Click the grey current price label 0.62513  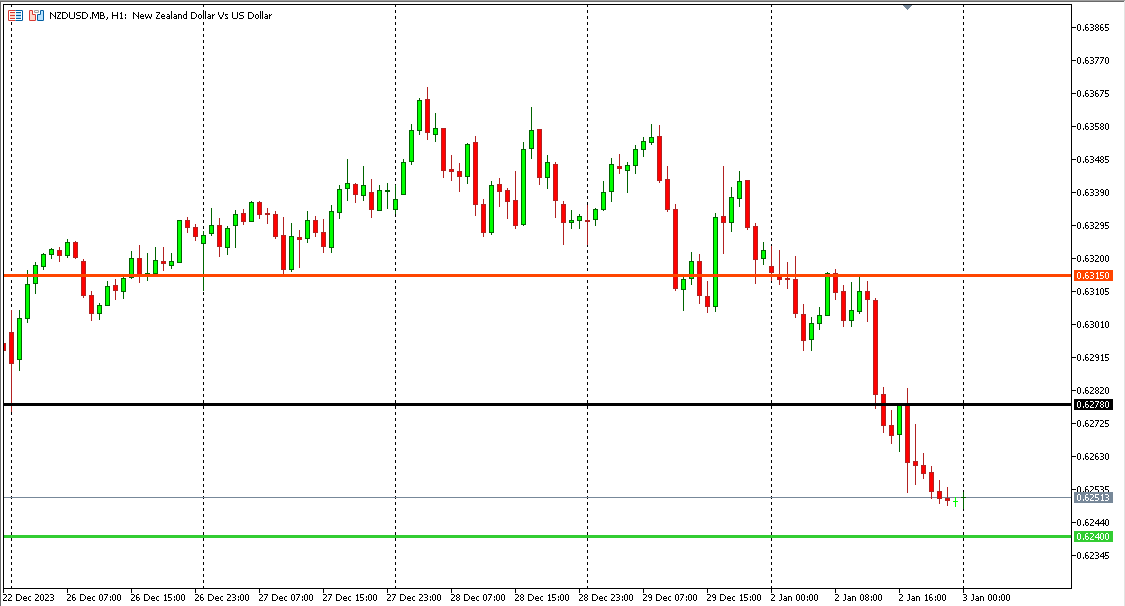pos(1090,497)
